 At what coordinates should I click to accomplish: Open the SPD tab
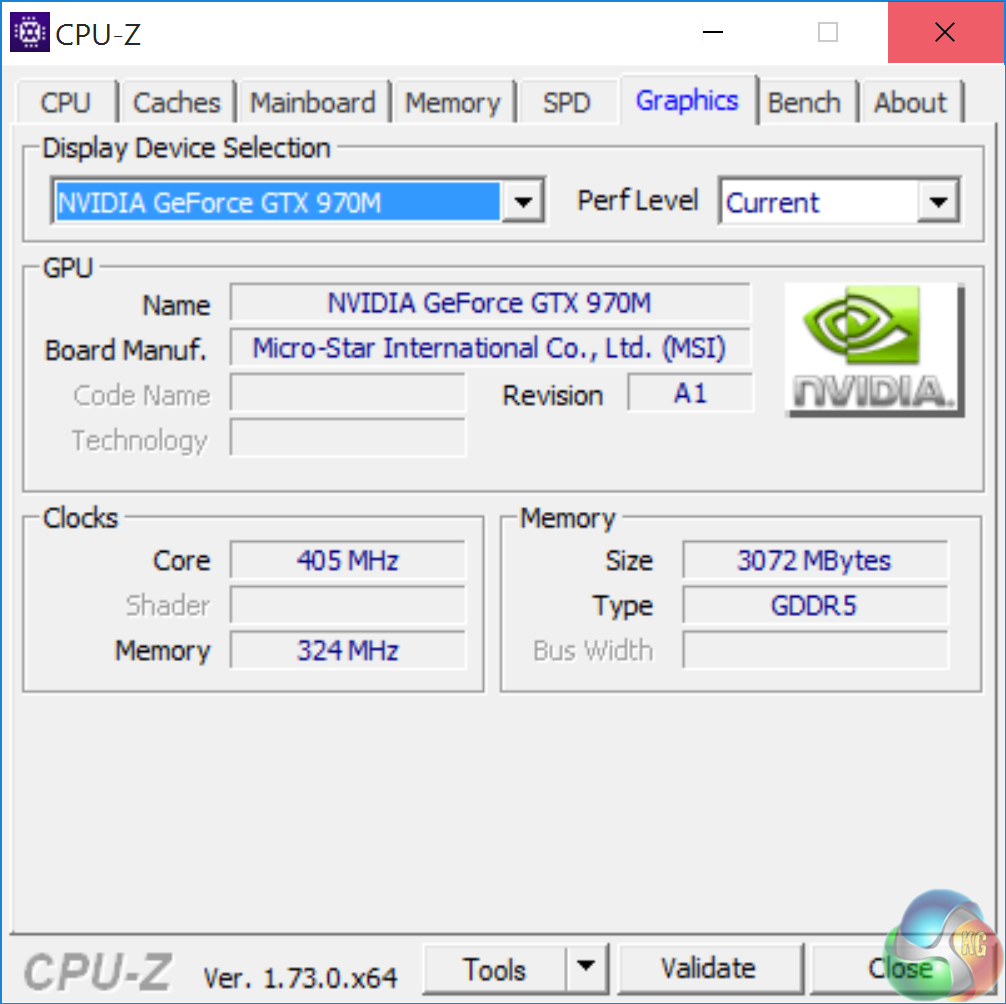tap(567, 103)
